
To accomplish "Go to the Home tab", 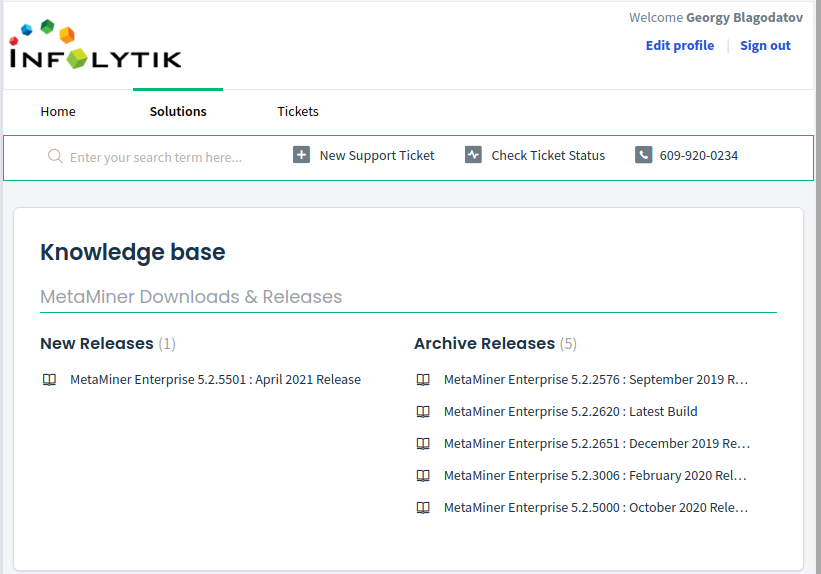I will point(58,112).
